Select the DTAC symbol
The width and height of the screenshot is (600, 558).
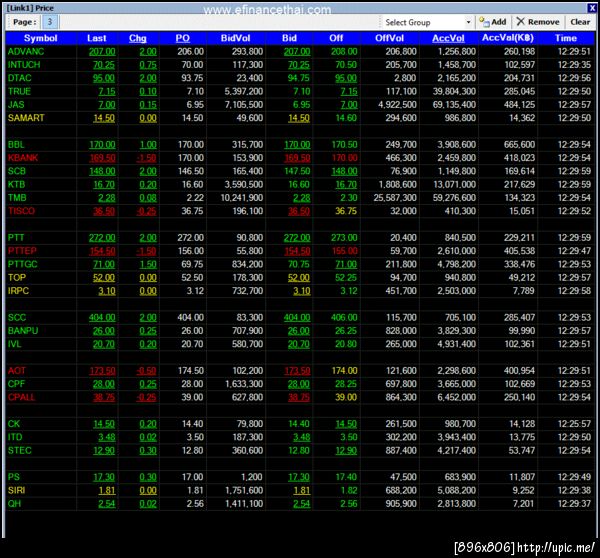pos(19,78)
